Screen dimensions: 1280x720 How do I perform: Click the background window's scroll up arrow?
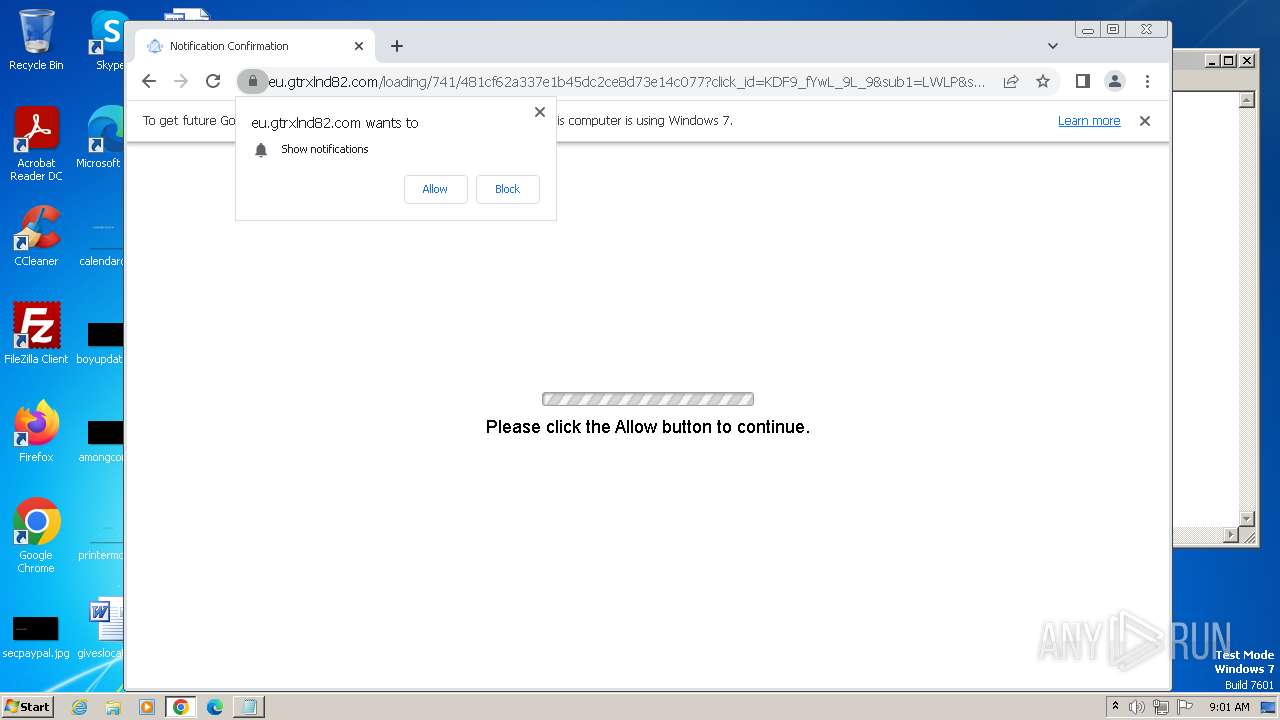pyautogui.click(x=1247, y=100)
